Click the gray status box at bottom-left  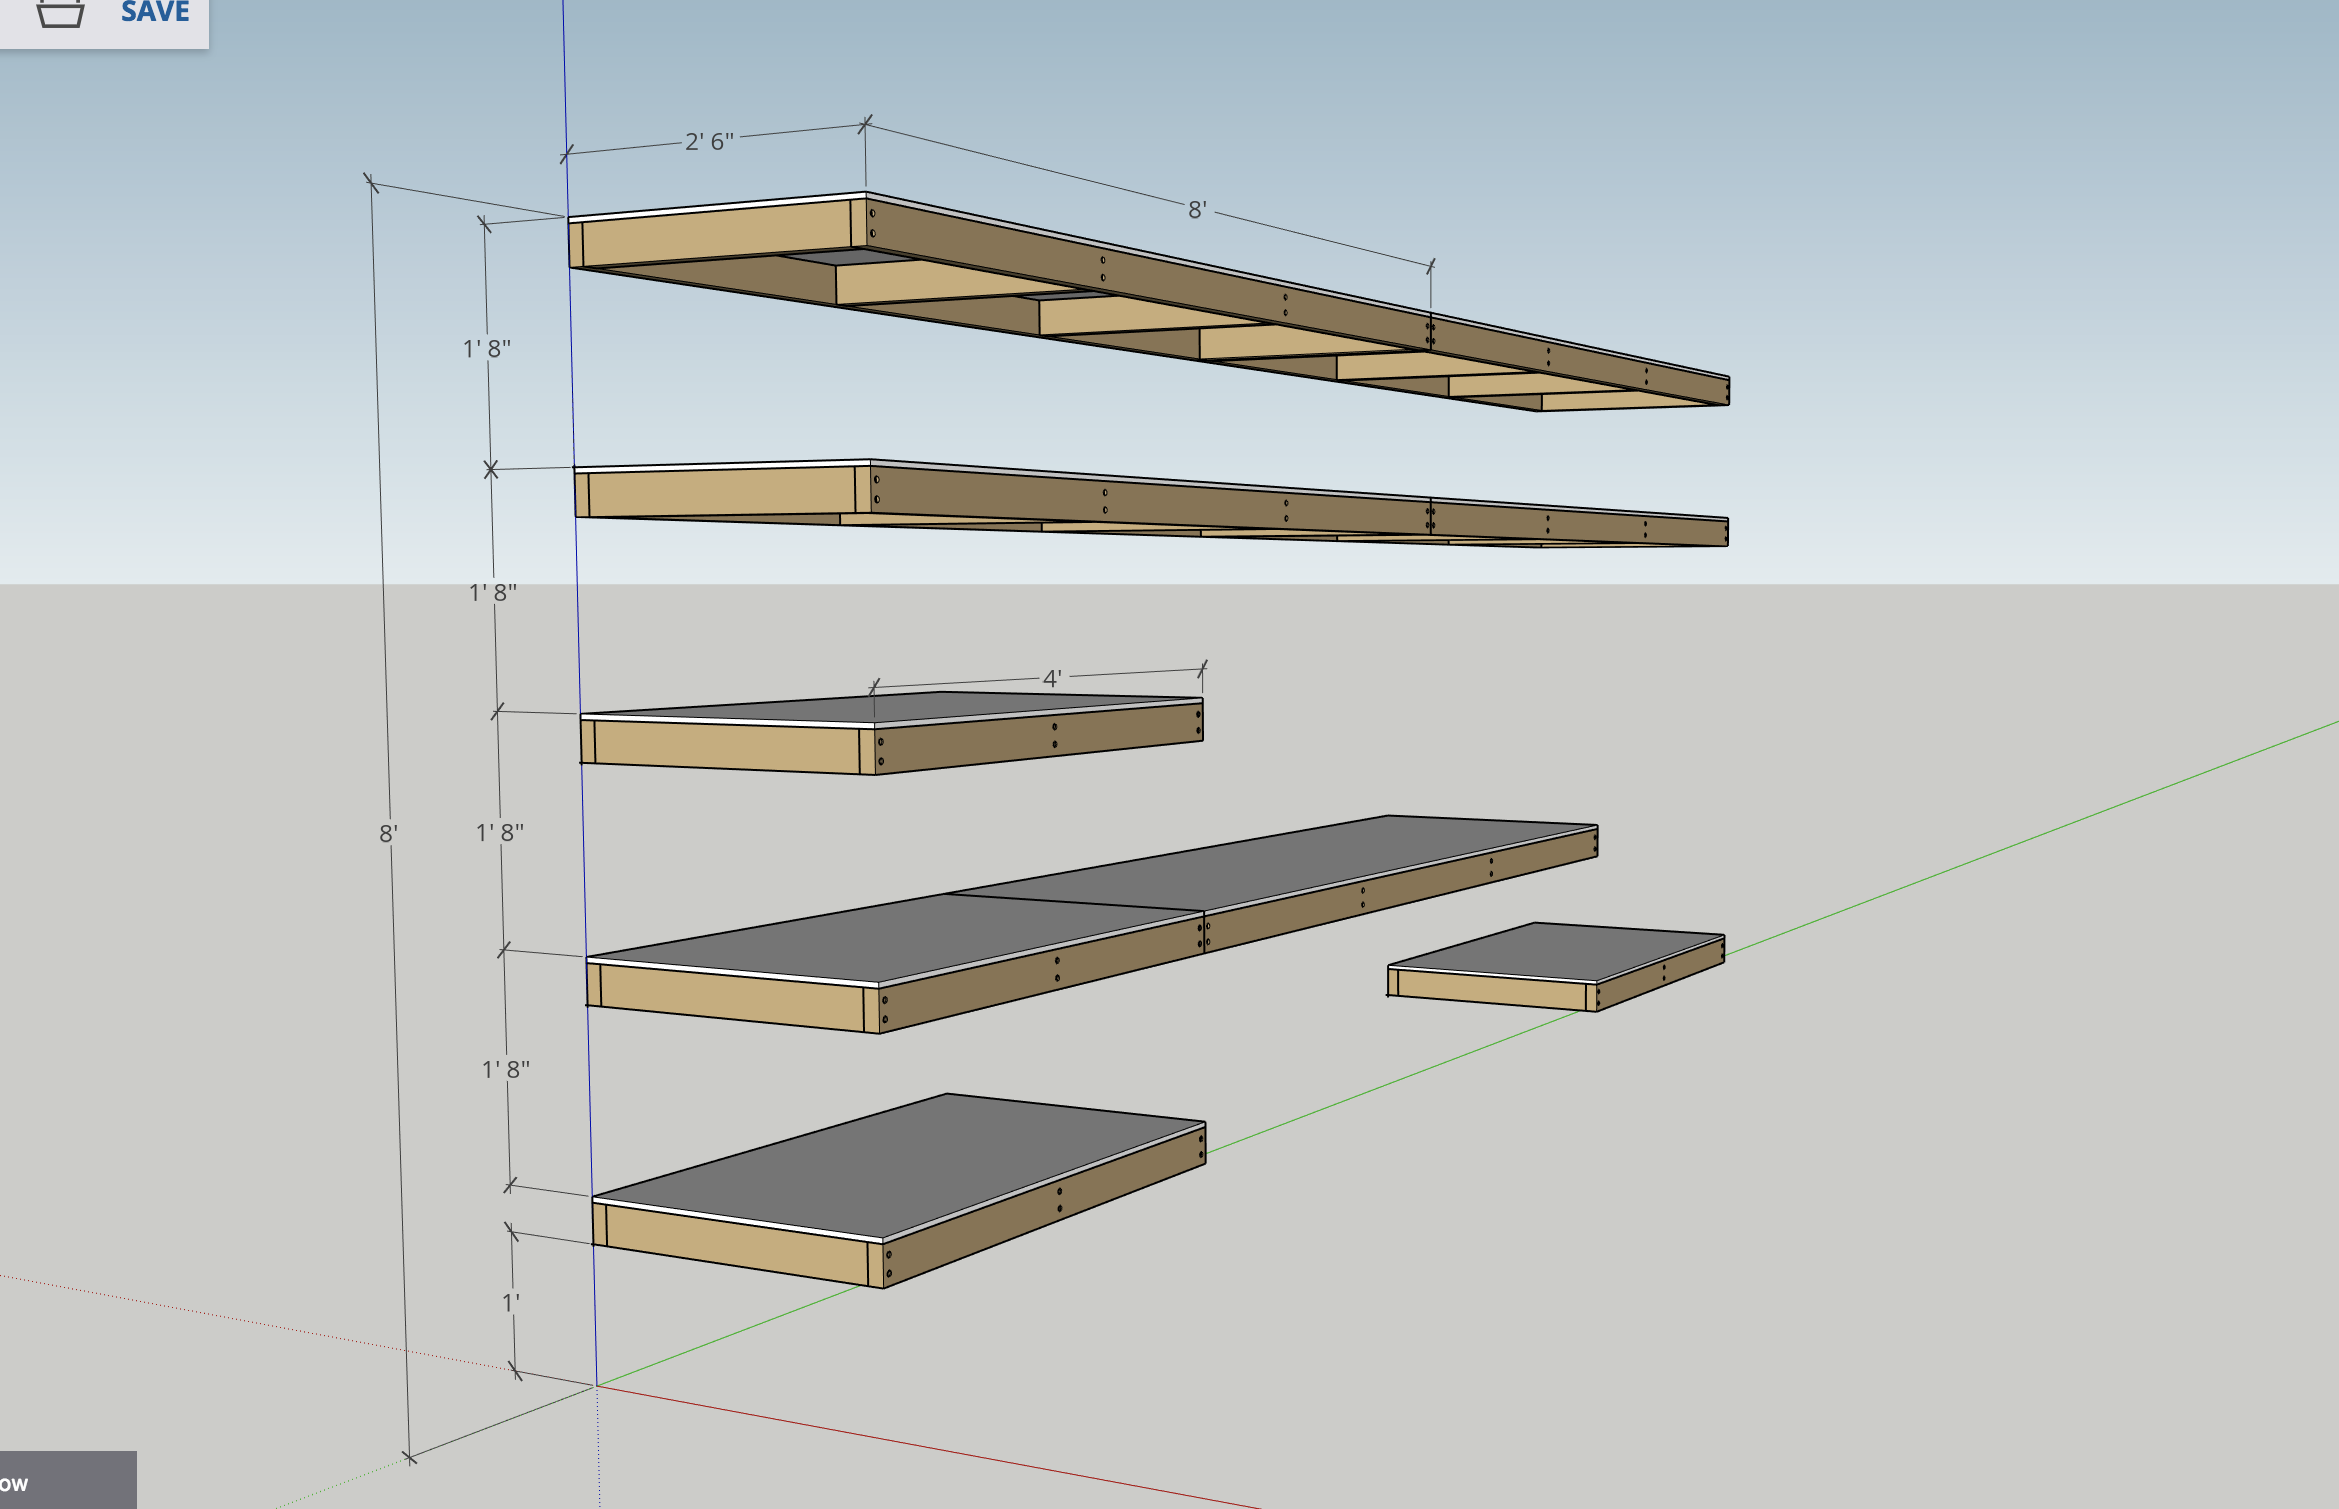[x=67, y=1481]
